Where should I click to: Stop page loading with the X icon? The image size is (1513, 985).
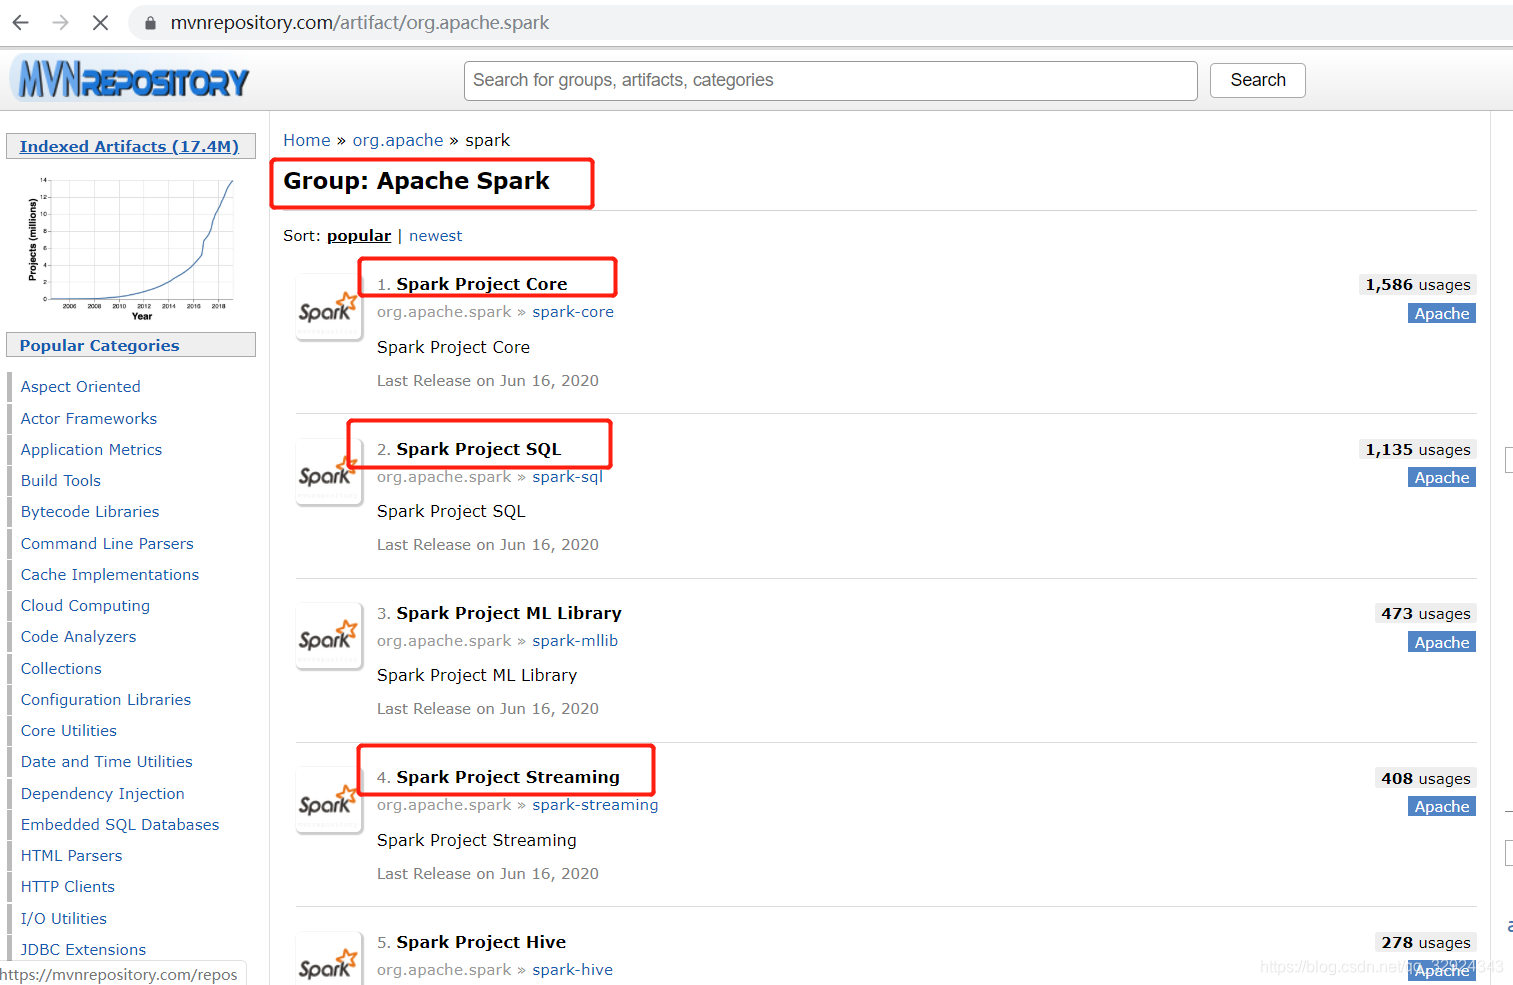pos(100,22)
